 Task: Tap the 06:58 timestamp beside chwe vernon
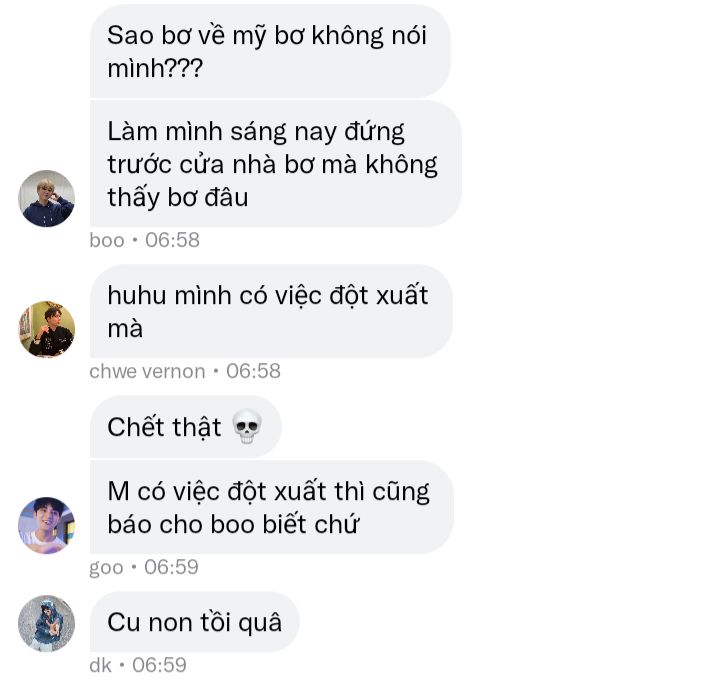coord(253,371)
